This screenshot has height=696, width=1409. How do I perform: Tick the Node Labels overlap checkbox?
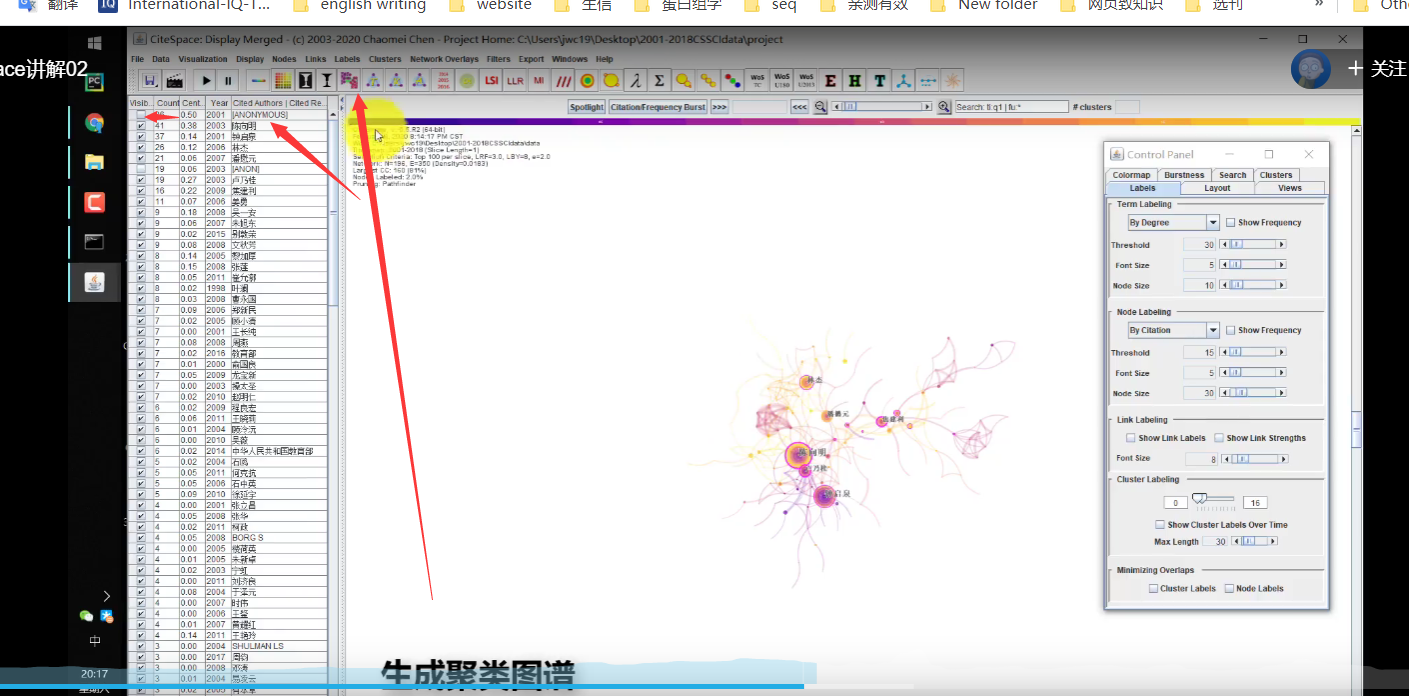[x=1229, y=589]
